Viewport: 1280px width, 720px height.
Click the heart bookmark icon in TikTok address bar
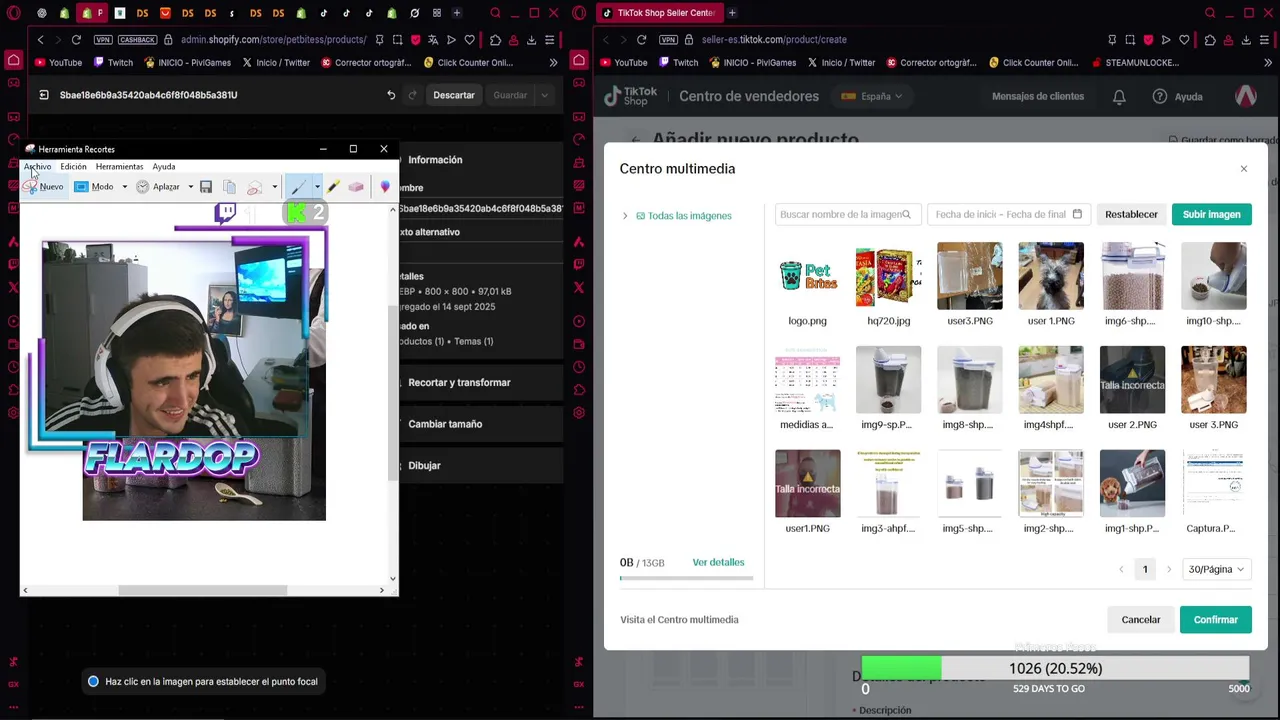(x=1184, y=40)
